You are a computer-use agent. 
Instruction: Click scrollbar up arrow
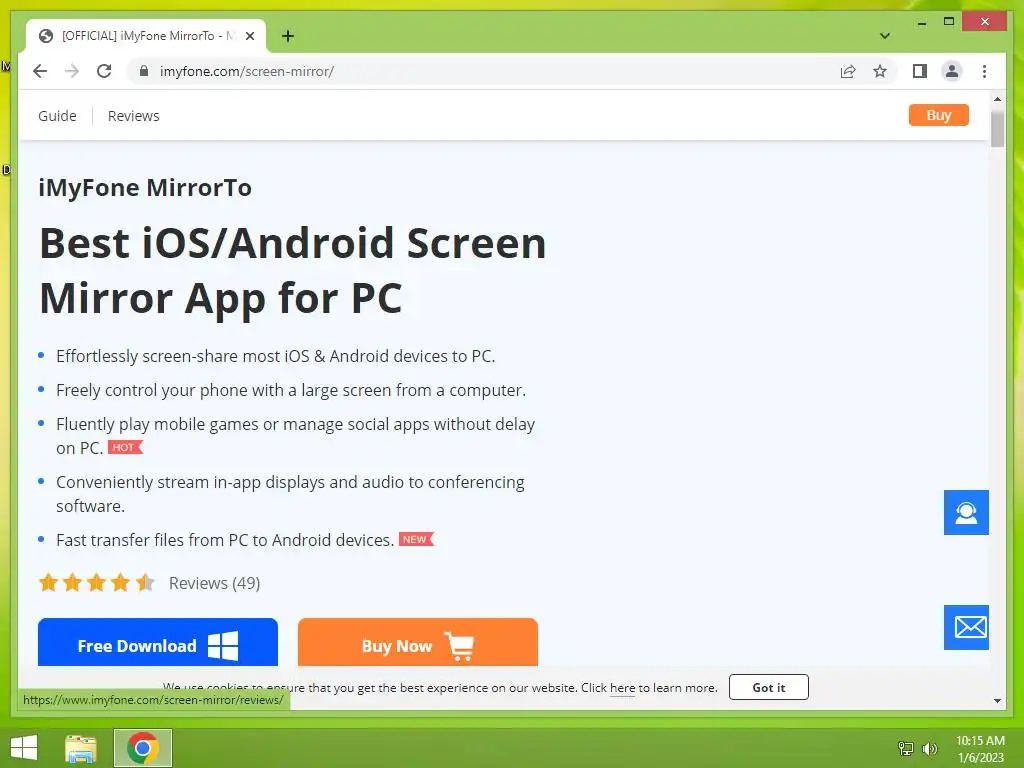(x=997, y=99)
